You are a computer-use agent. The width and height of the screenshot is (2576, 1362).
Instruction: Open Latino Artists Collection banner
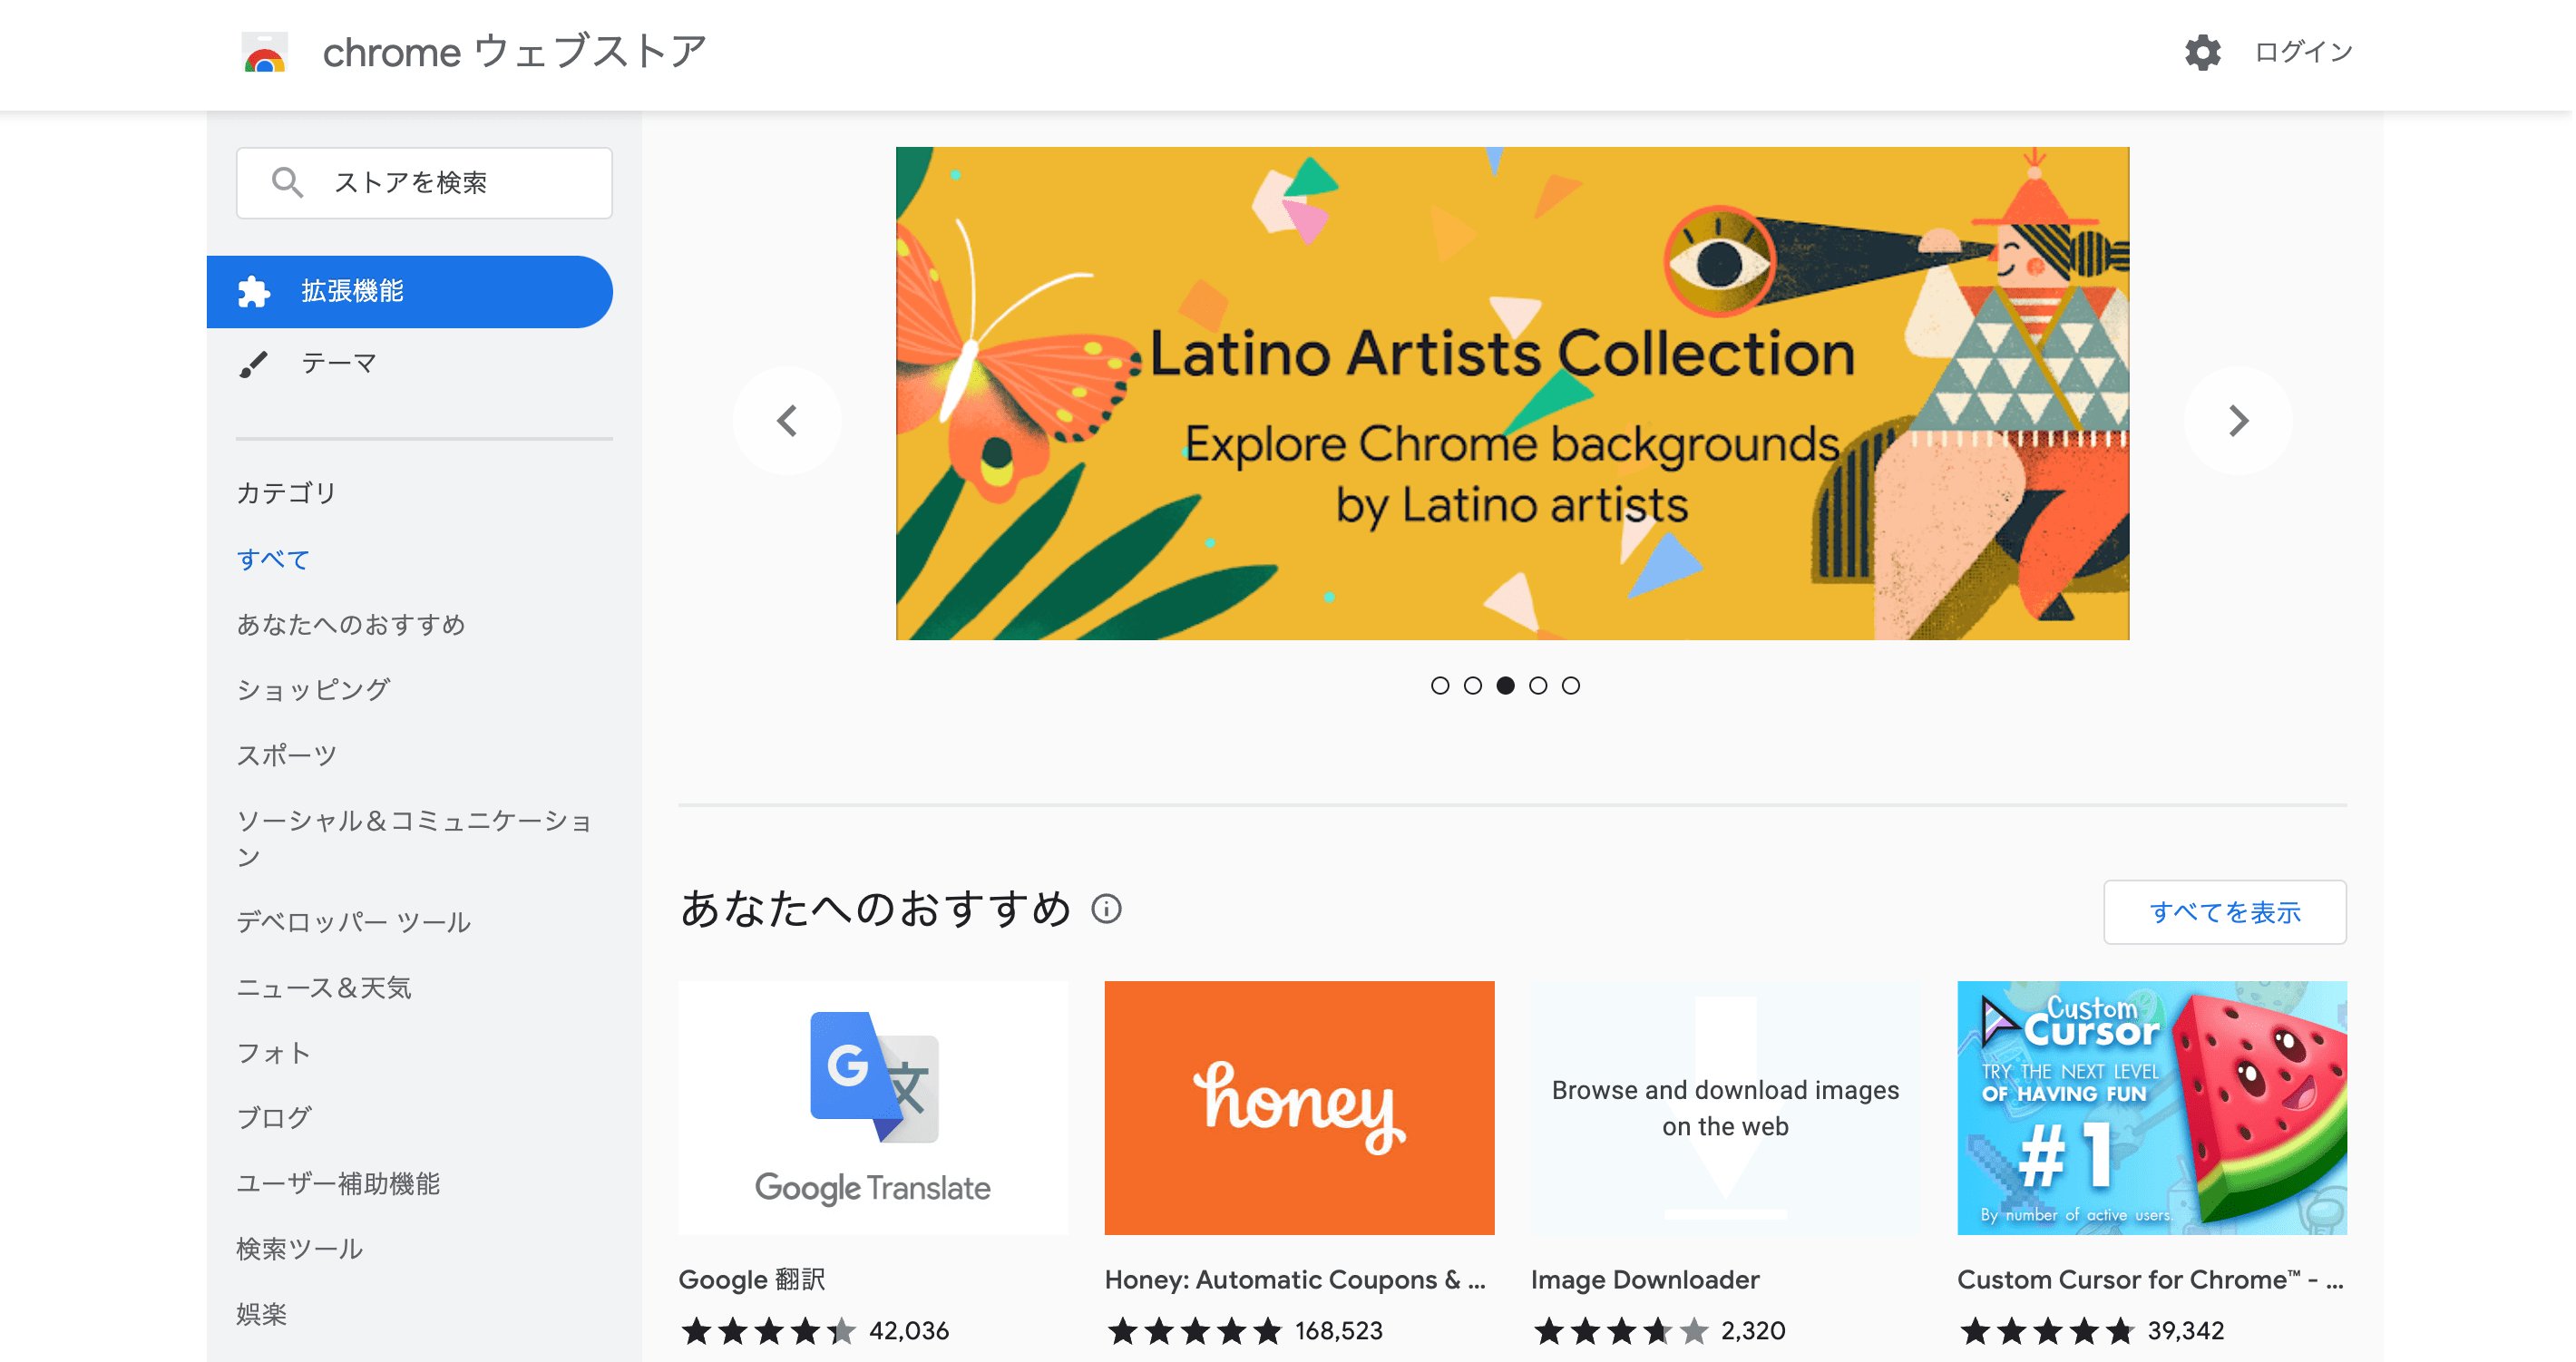tap(1512, 393)
